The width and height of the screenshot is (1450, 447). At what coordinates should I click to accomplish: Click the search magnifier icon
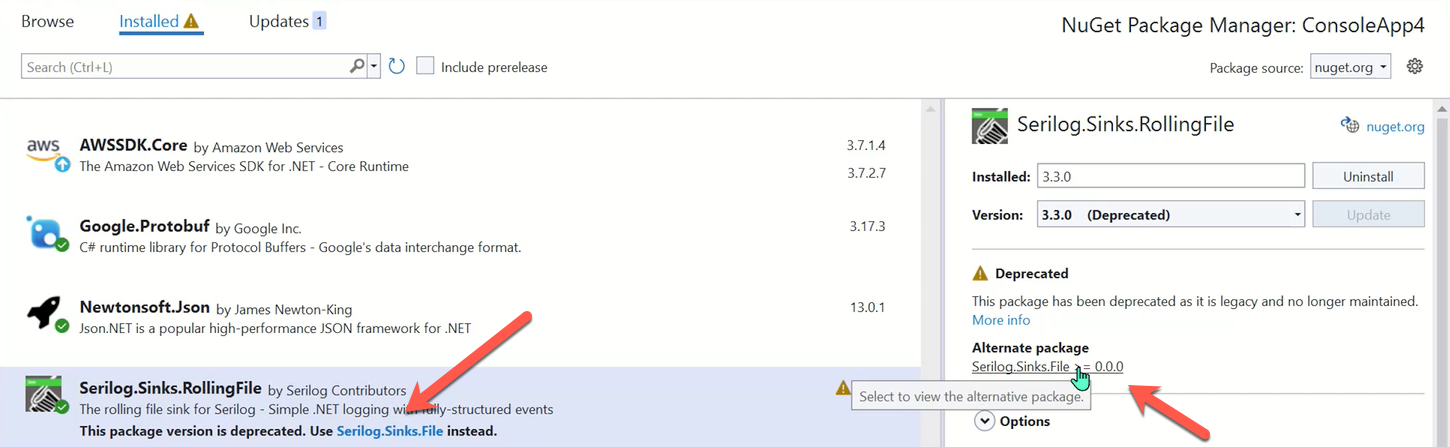pos(357,66)
